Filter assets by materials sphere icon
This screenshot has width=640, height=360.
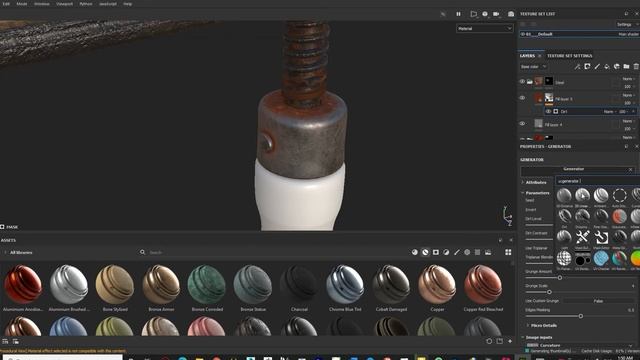tap(415, 252)
